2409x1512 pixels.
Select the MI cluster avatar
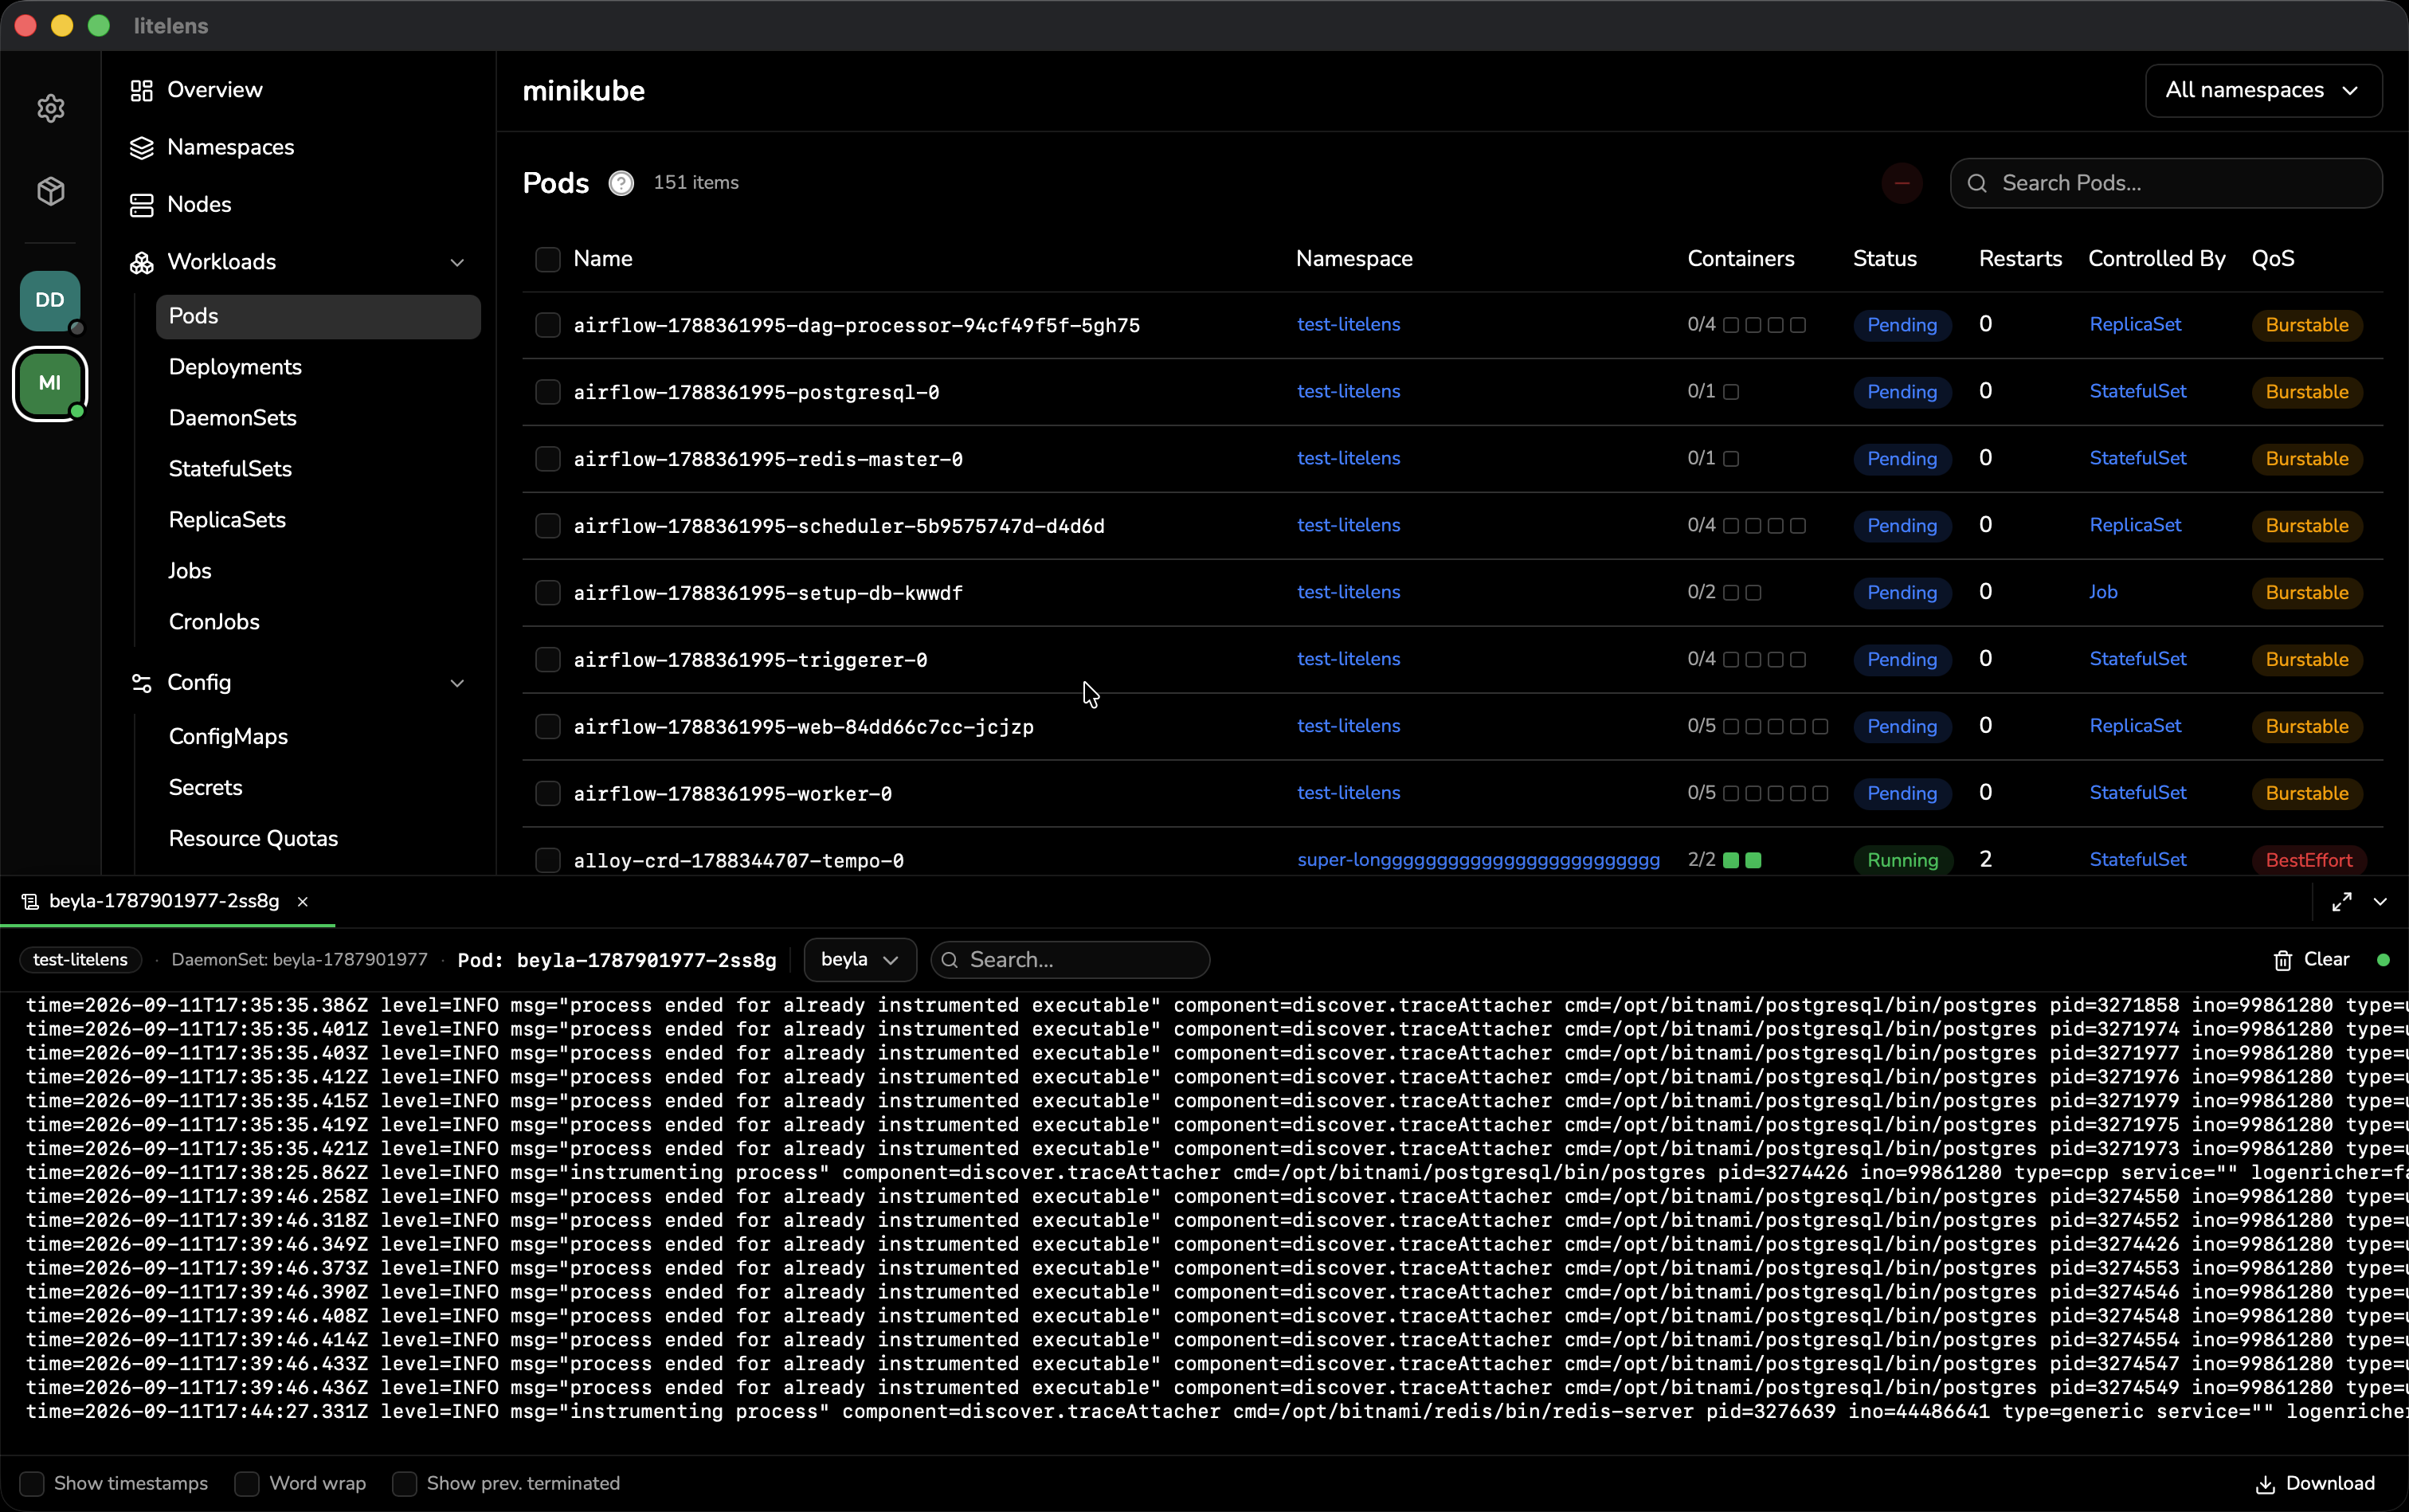point(50,383)
